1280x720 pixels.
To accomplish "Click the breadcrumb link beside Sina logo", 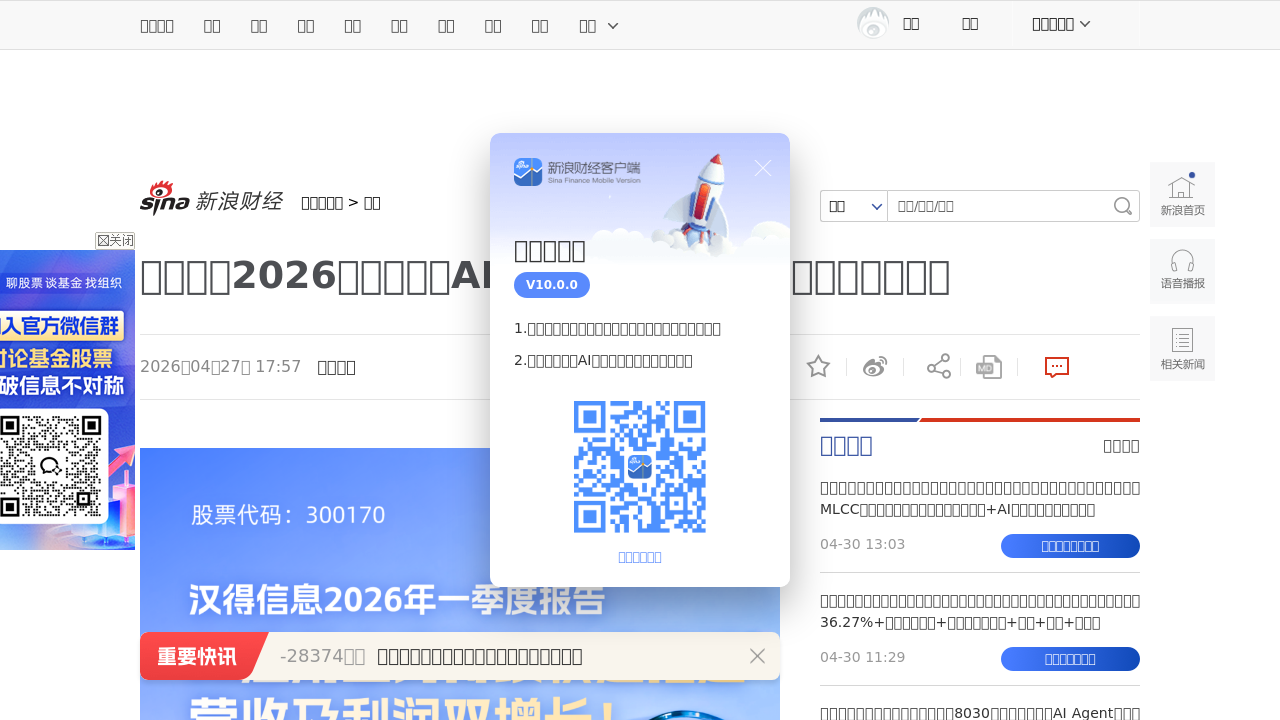I will pyautogui.click(x=322, y=203).
